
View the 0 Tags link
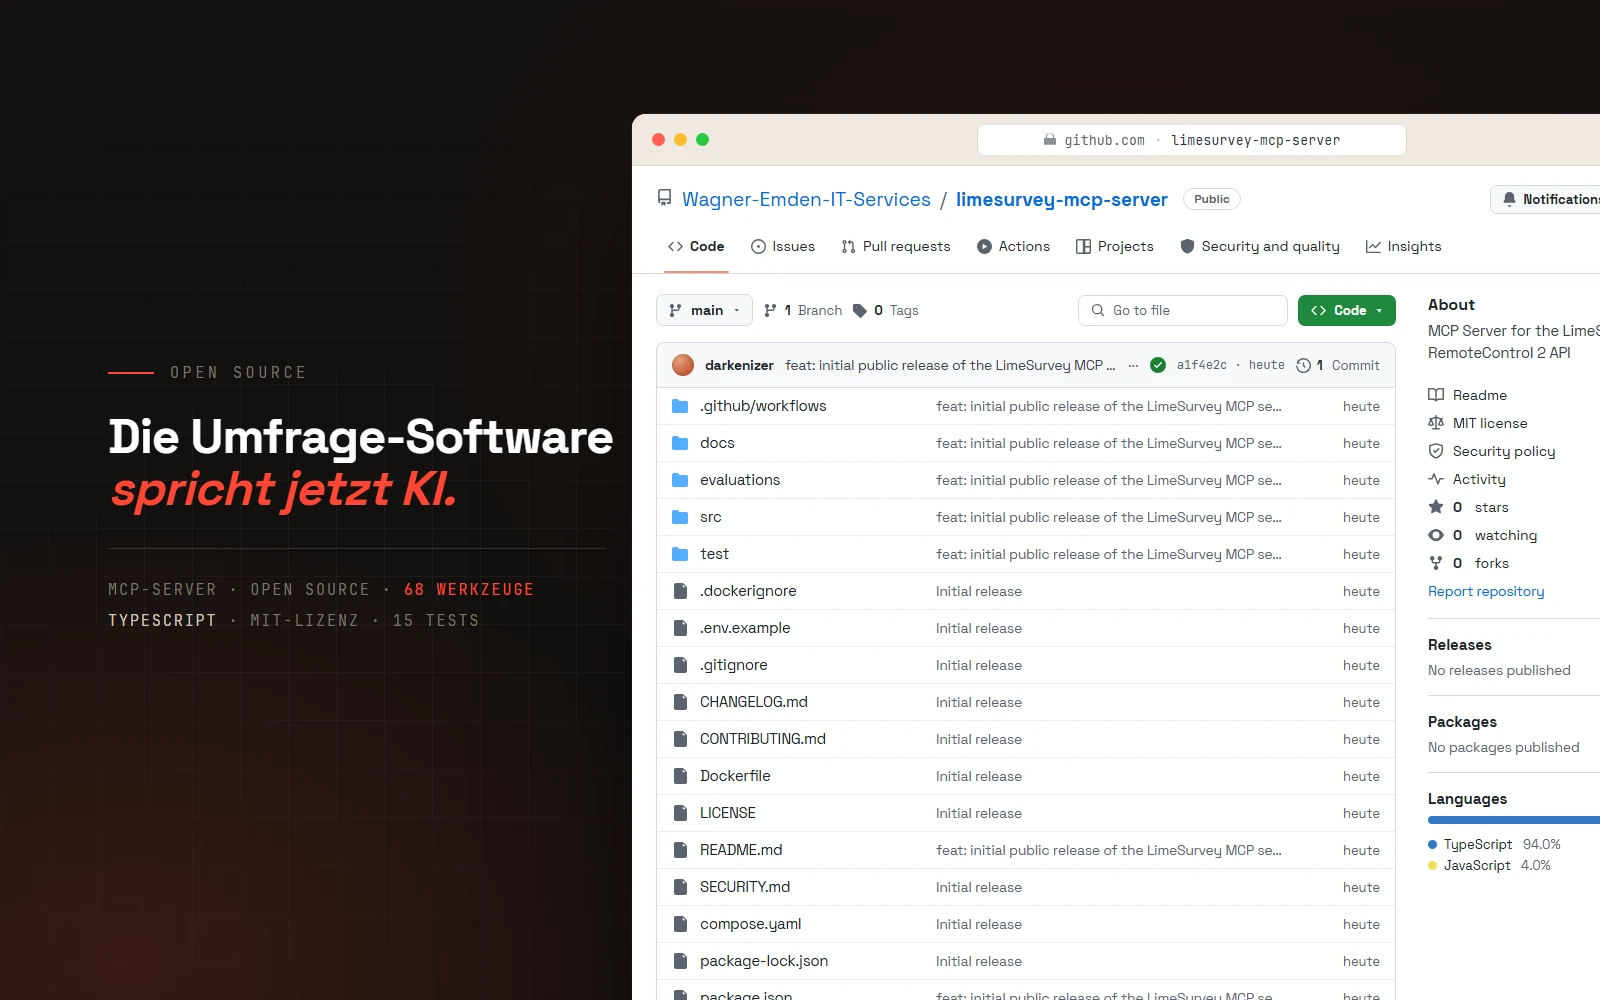[885, 310]
